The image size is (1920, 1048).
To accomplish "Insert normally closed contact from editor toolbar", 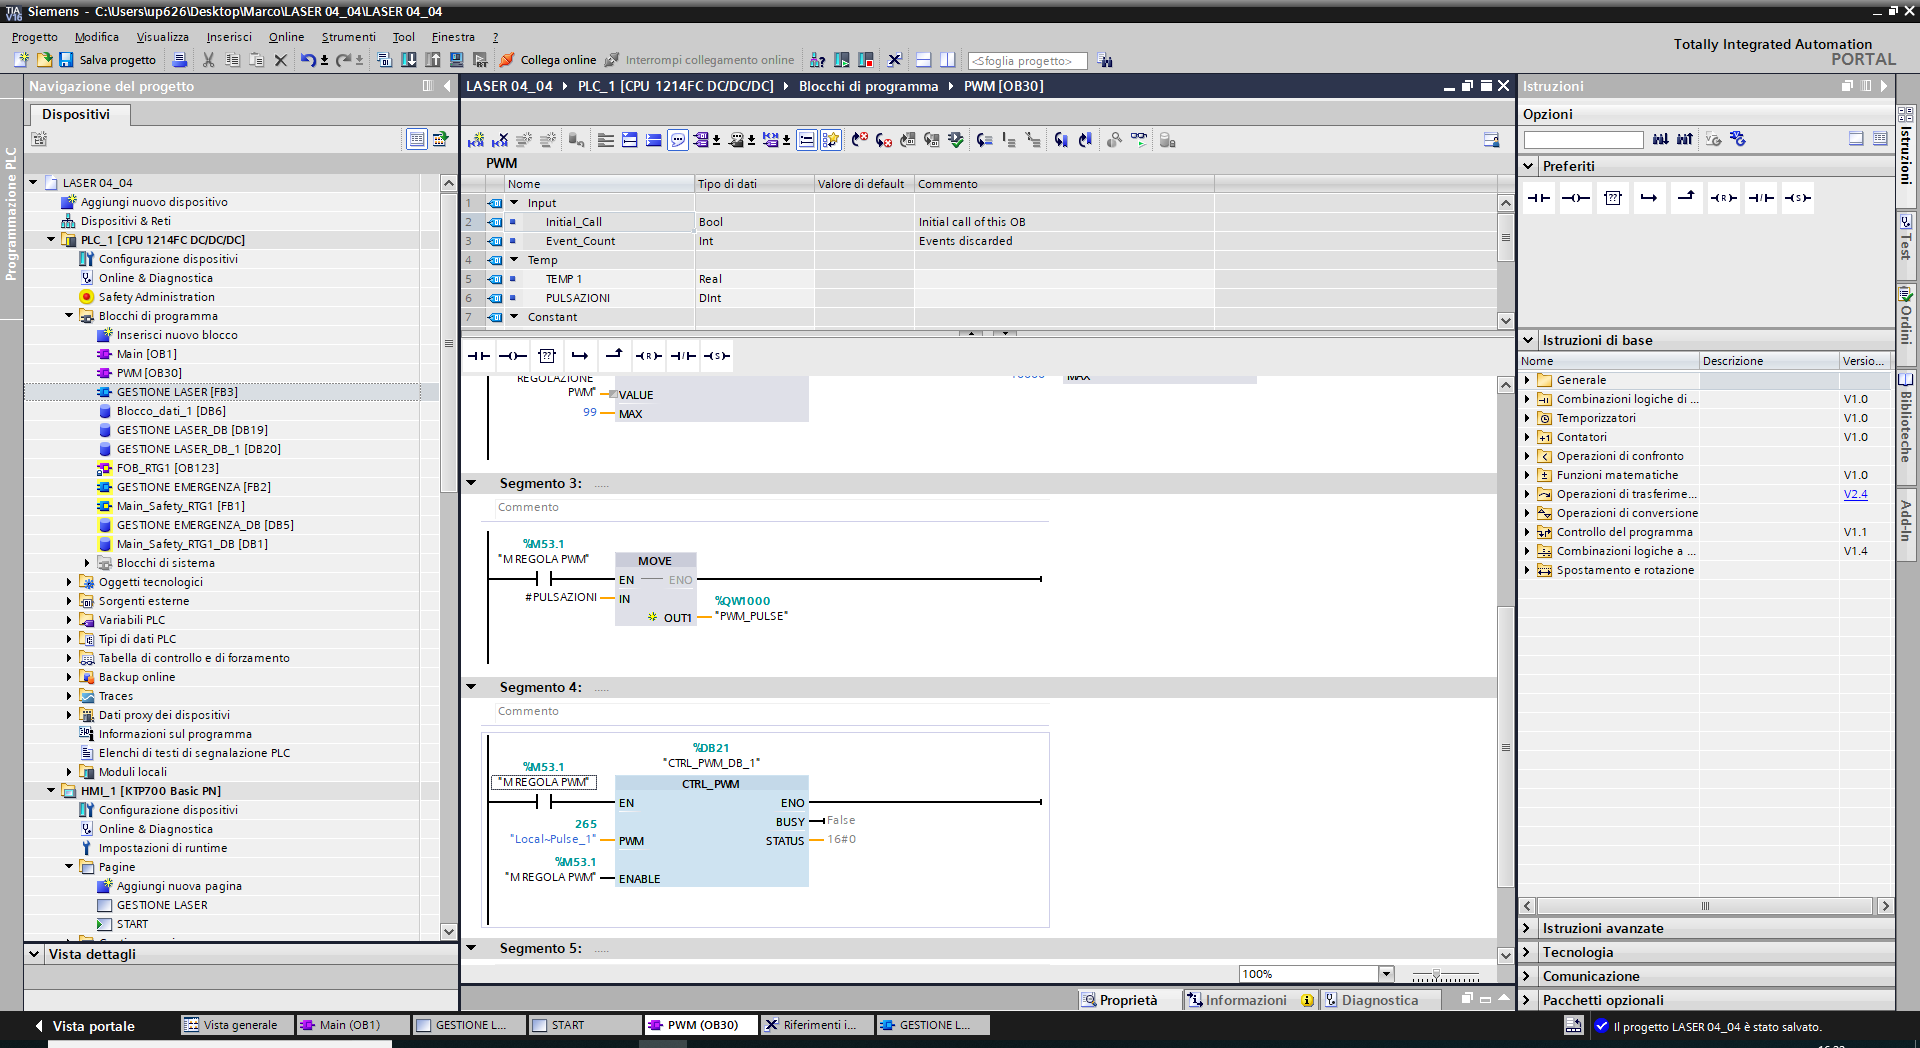I will coord(683,356).
